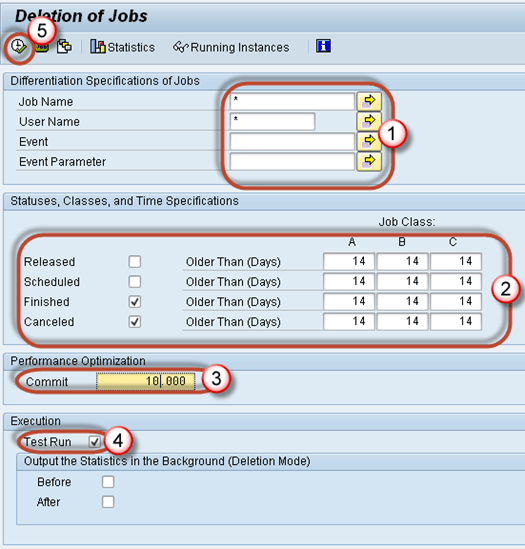
Task: Select Released days field for class A
Action: pos(349,261)
